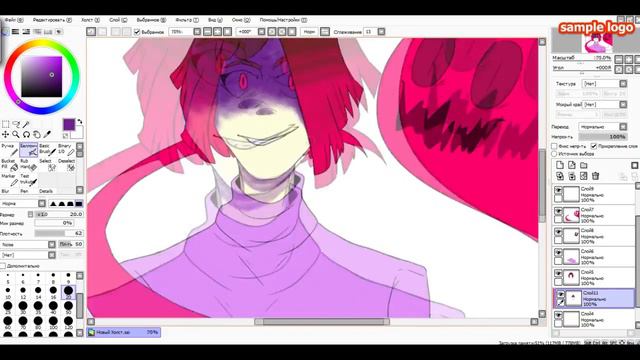
Task: Select the move tool
Action: 6,134
